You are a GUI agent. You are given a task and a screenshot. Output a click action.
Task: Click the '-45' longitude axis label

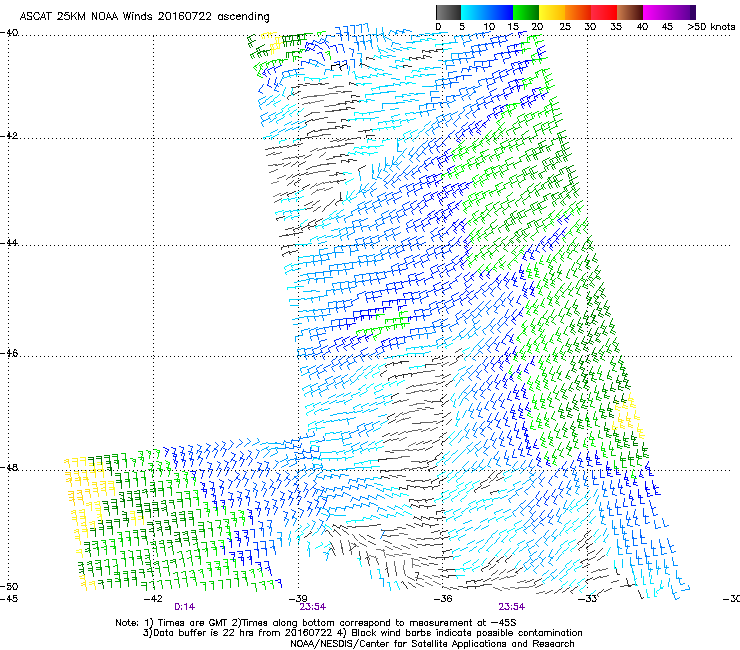tap(9, 599)
